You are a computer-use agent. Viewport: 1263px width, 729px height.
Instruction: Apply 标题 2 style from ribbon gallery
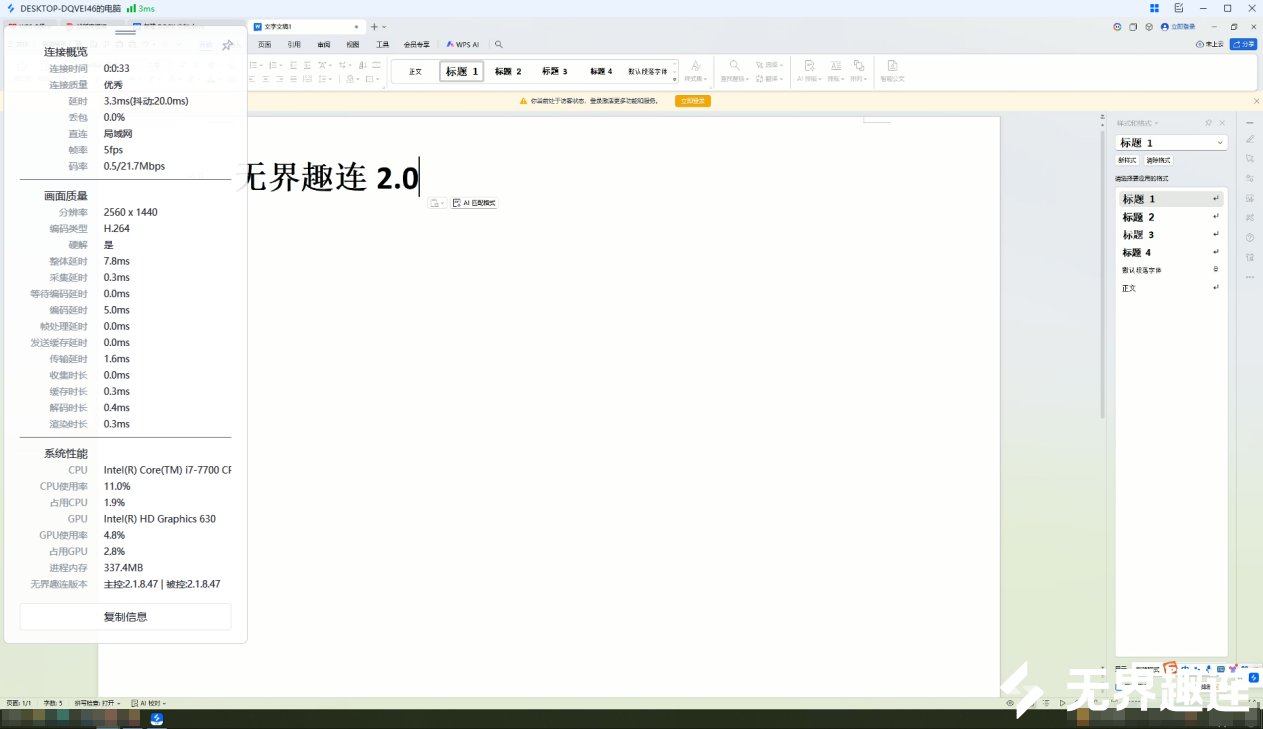pos(508,72)
